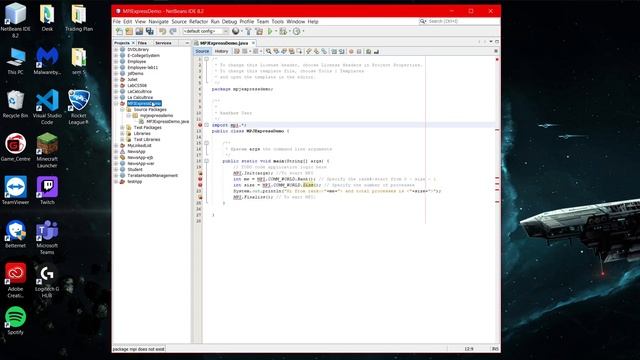The height and width of the screenshot is (360, 640).
Task: Click the Clean and Build icon
Action: 259,31
